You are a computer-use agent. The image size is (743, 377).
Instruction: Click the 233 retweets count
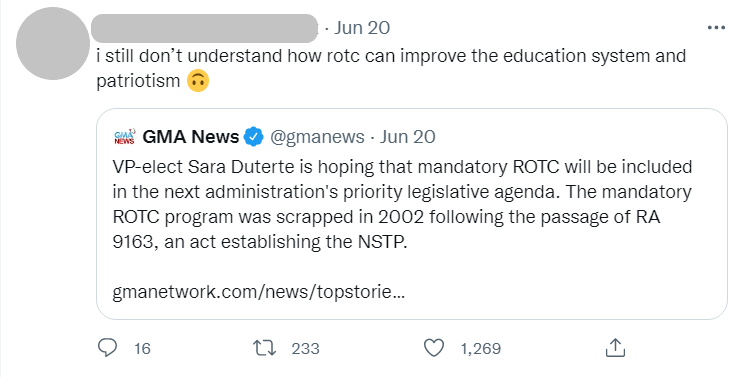[306, 349]
